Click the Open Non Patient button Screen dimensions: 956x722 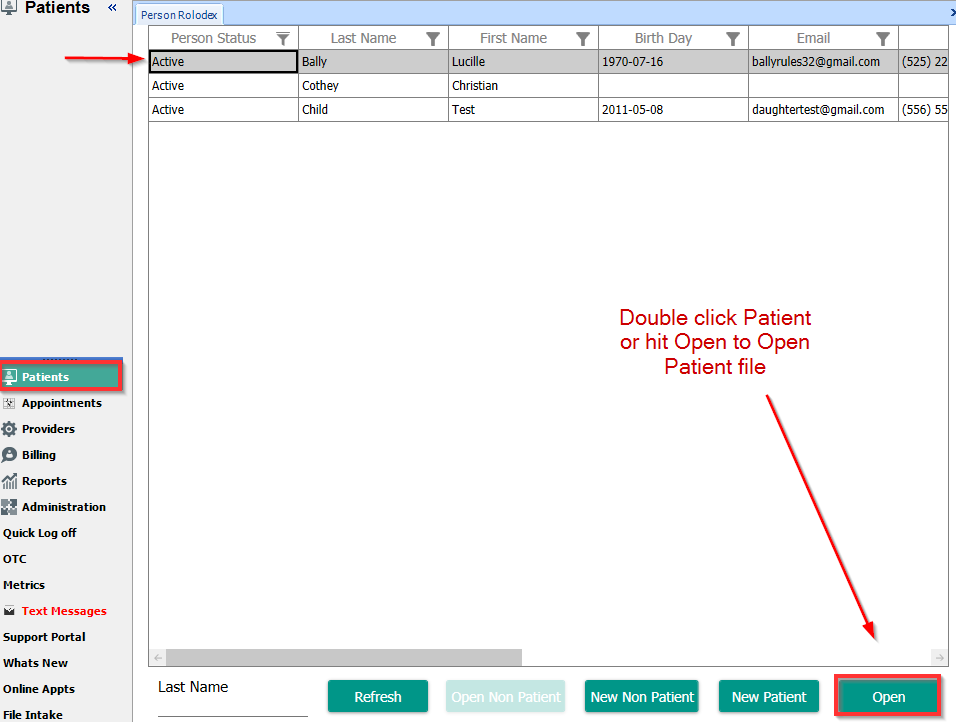pyautogui.click(x=505, y=696)
